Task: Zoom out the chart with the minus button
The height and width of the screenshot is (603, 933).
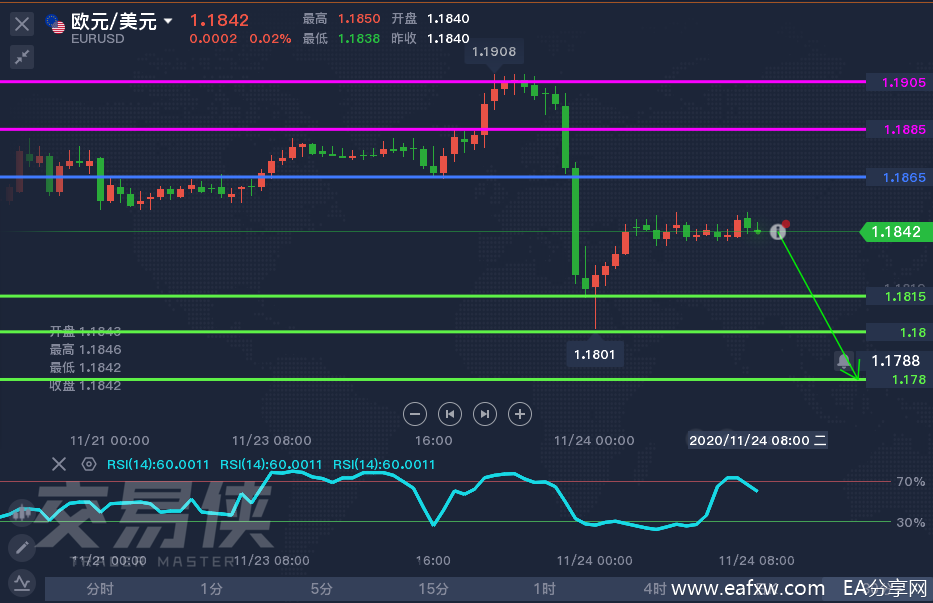Action: click(x=416, y=413)
